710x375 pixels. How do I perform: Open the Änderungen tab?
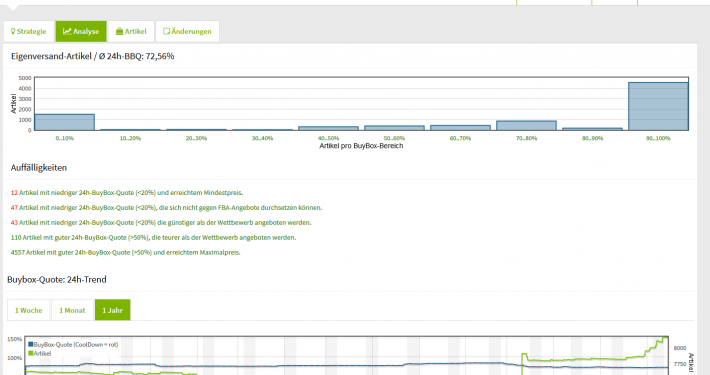(x=187, y=31)
